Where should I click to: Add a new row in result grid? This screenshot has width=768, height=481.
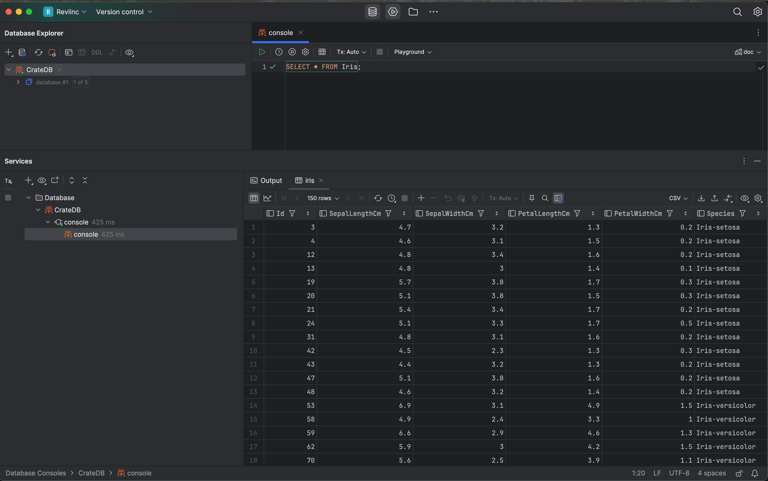click(x=421, y=198)
